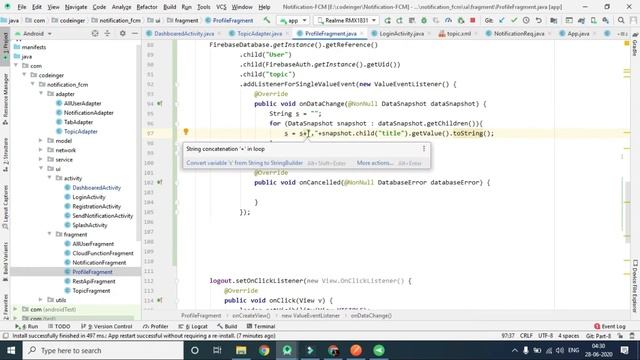
Task: Open the Profiler tool window
Action: click(156, 326)
